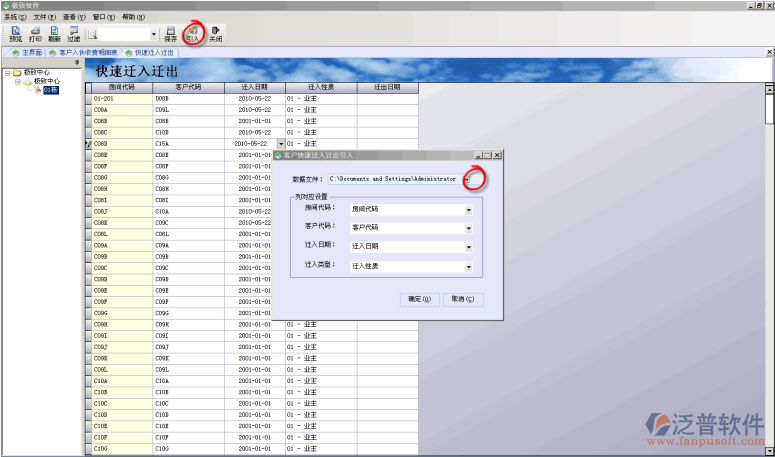The image size is (775, 457).
Task: Click the 确定 button in the dialog
Action: click(419, 299)
